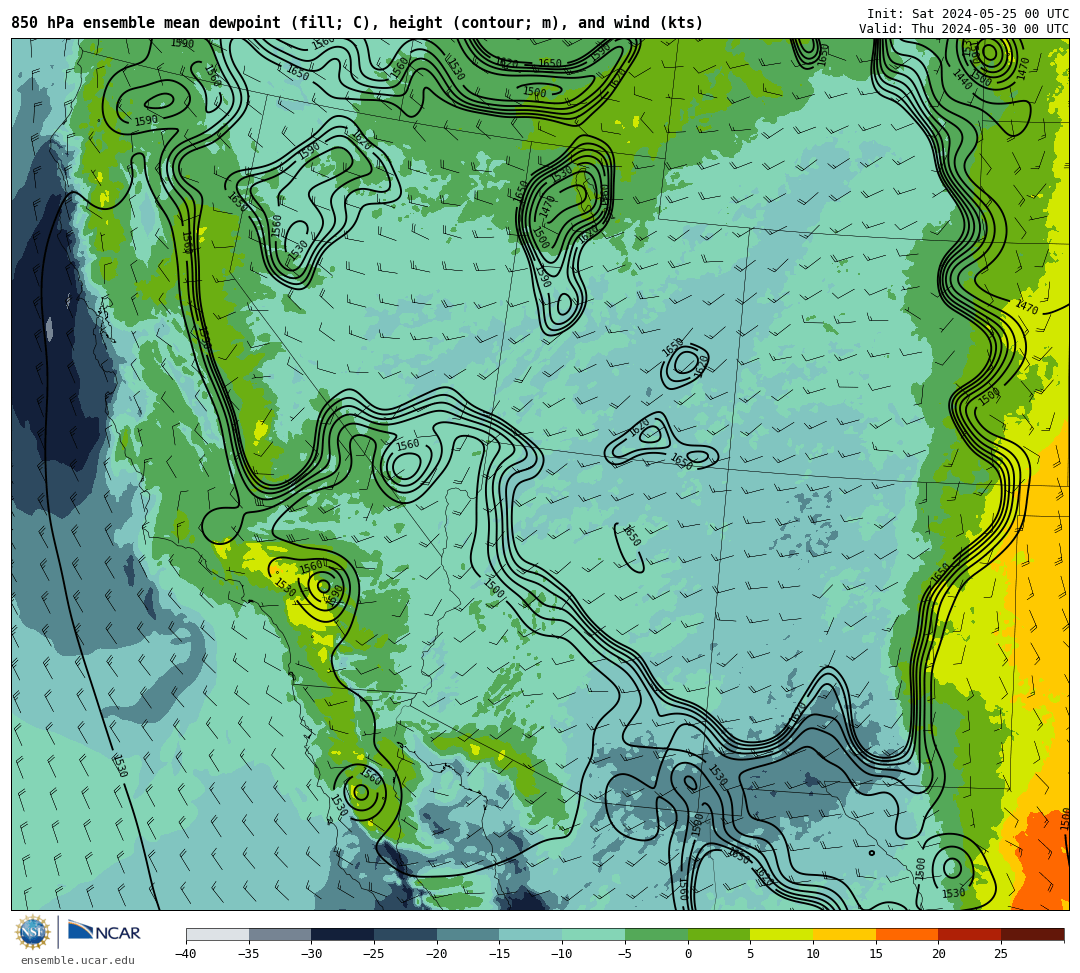The width and height of the screenshot is (1080, 973).
Task: Pick the olive green 0 to 5 colorbar swatch
Action: (x=719, y=934)
